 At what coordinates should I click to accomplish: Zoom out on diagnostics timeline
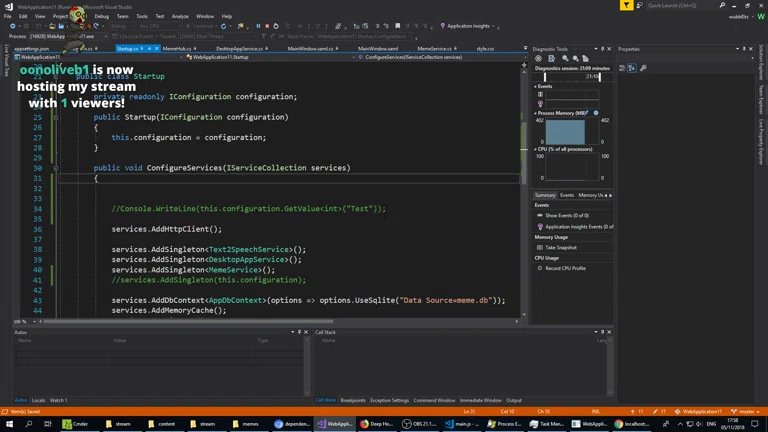pos(576,58)
